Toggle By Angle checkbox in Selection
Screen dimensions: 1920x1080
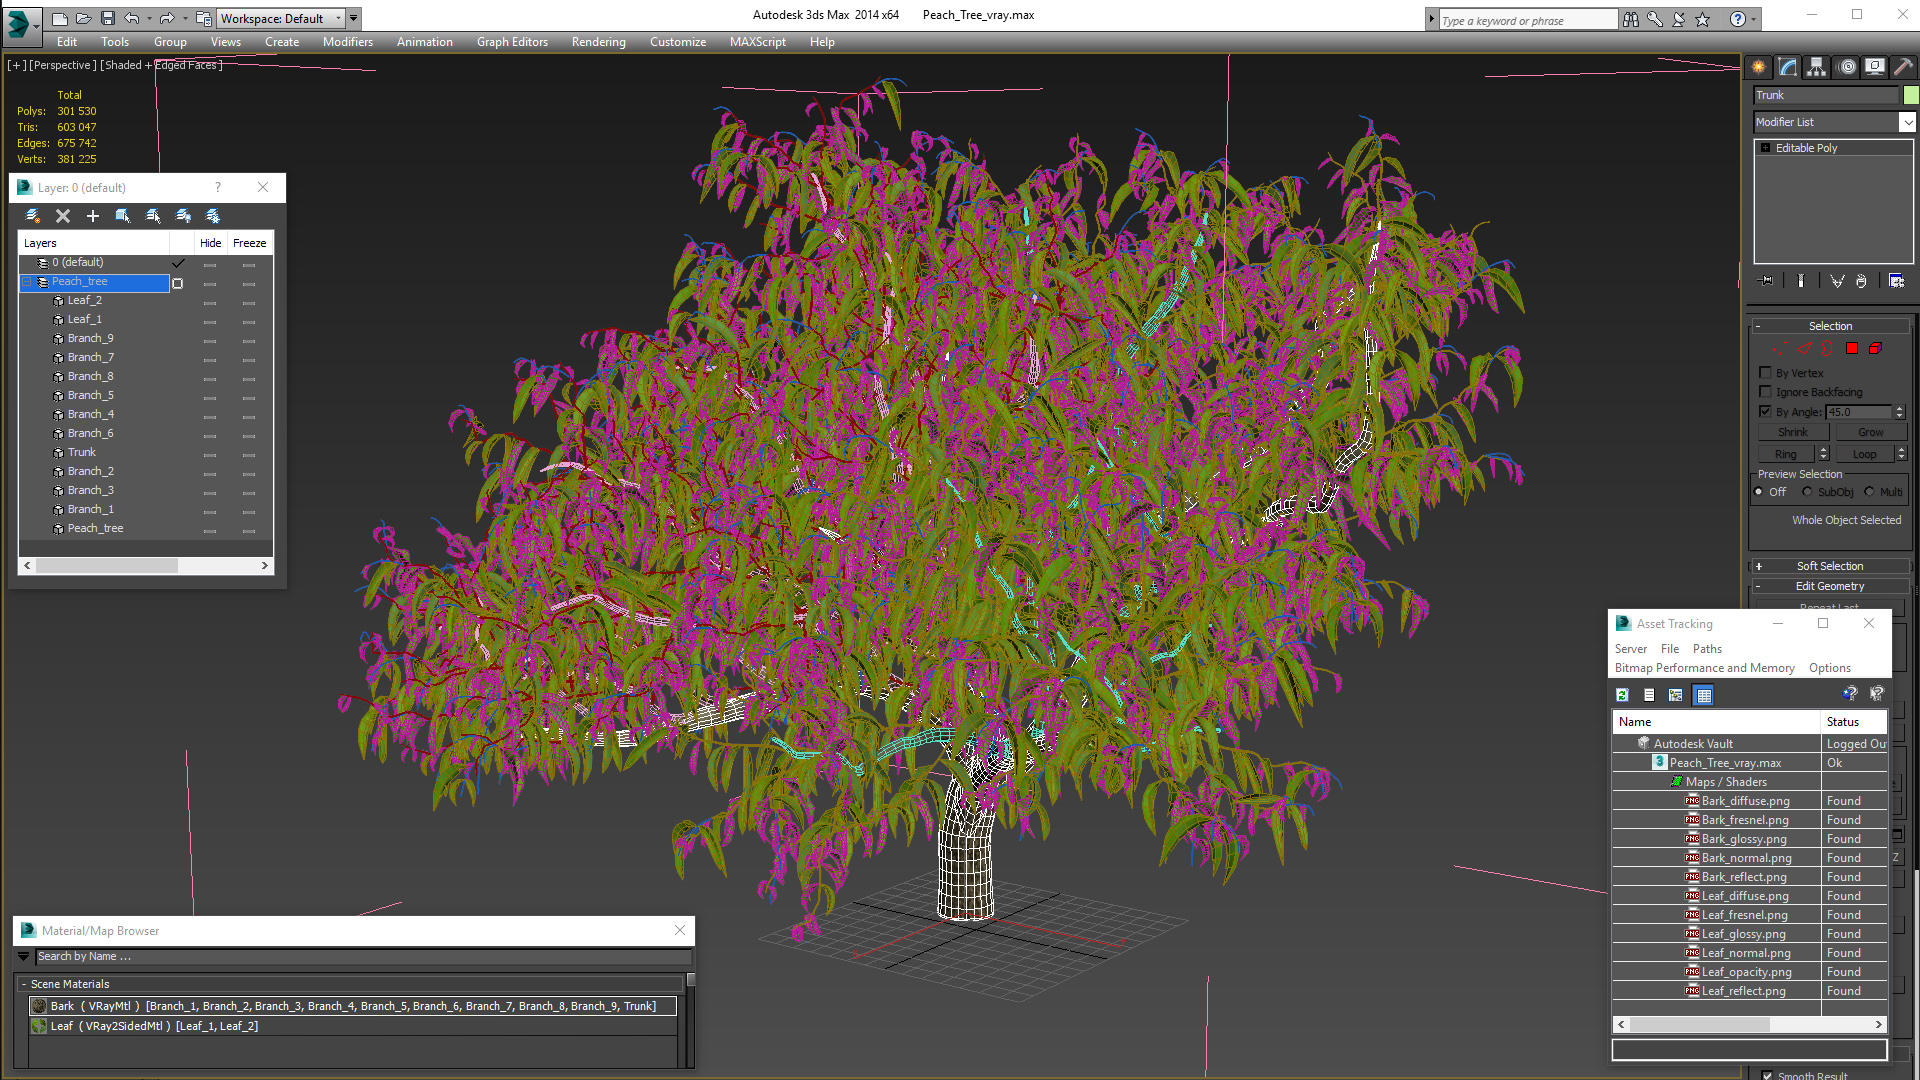1764,411
